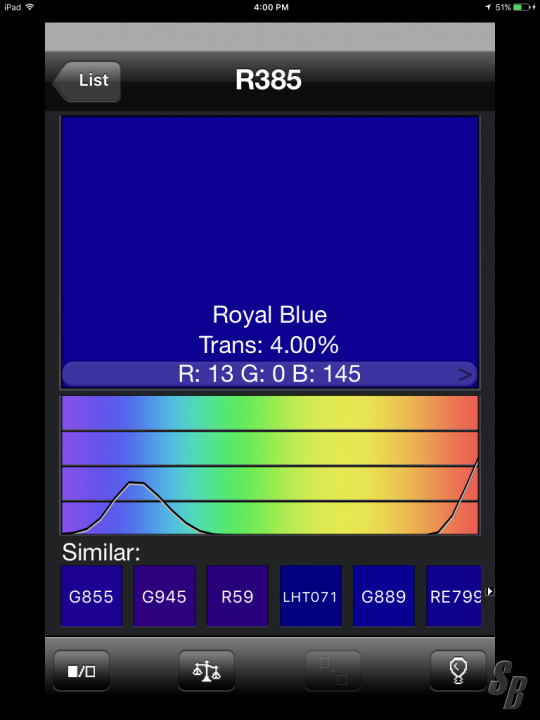Go back using the List button
Viewport: 540px width, 720px height.
point(87,81)
